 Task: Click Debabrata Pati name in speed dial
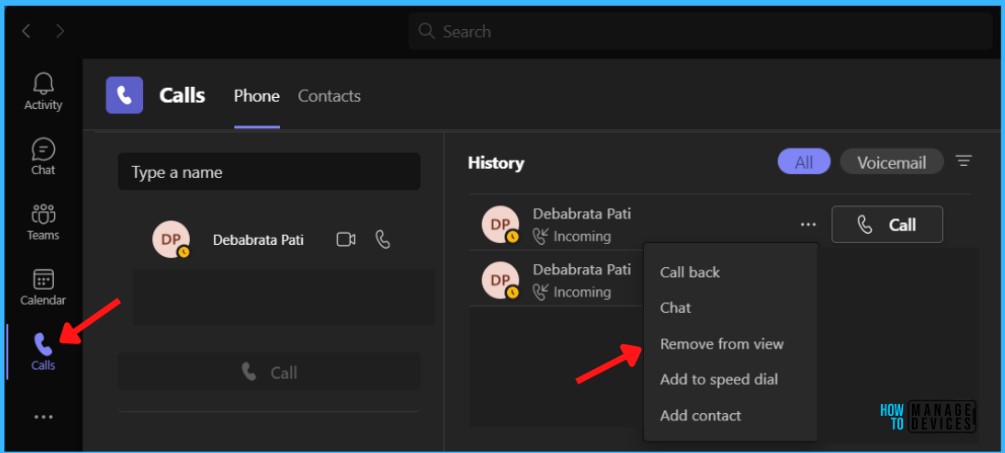[258, 240]
